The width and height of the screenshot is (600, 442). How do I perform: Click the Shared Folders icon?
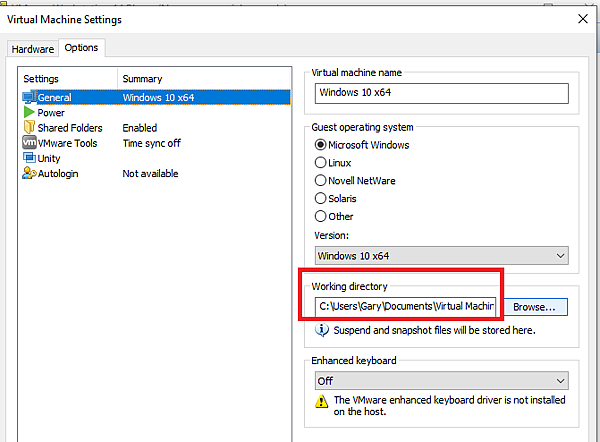coord(29,127)
